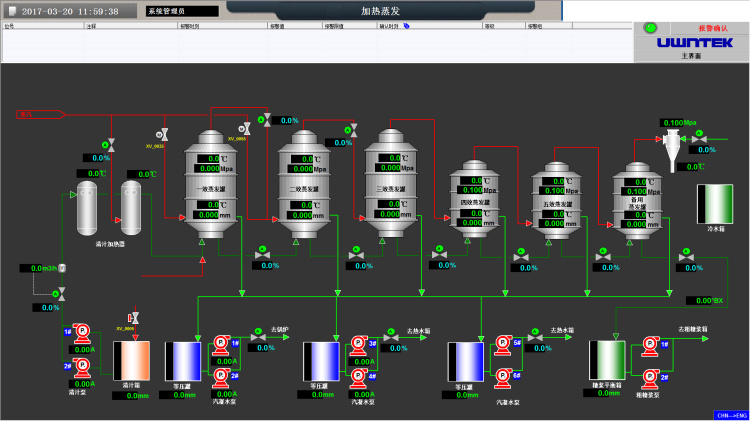Click the 冷水箱 cold water tank level

(x=715, y=203)
